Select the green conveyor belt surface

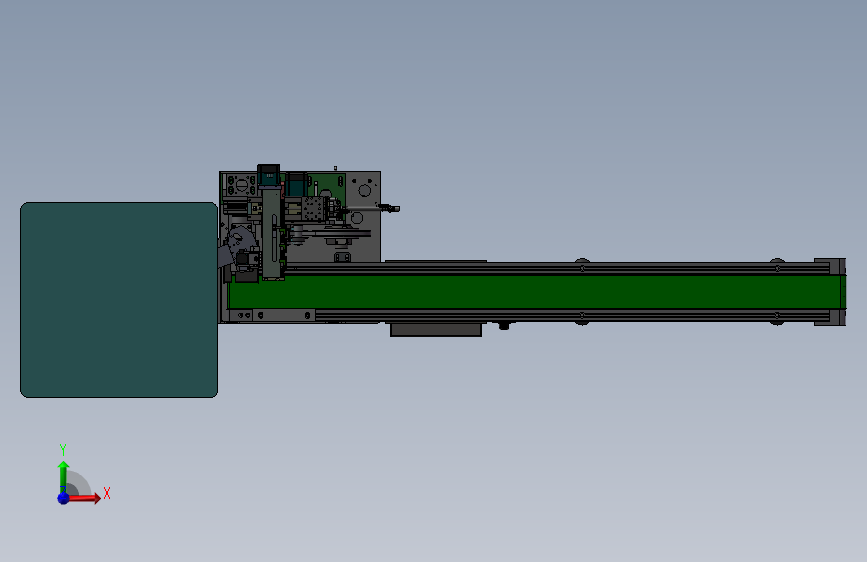tap(536, 292)
